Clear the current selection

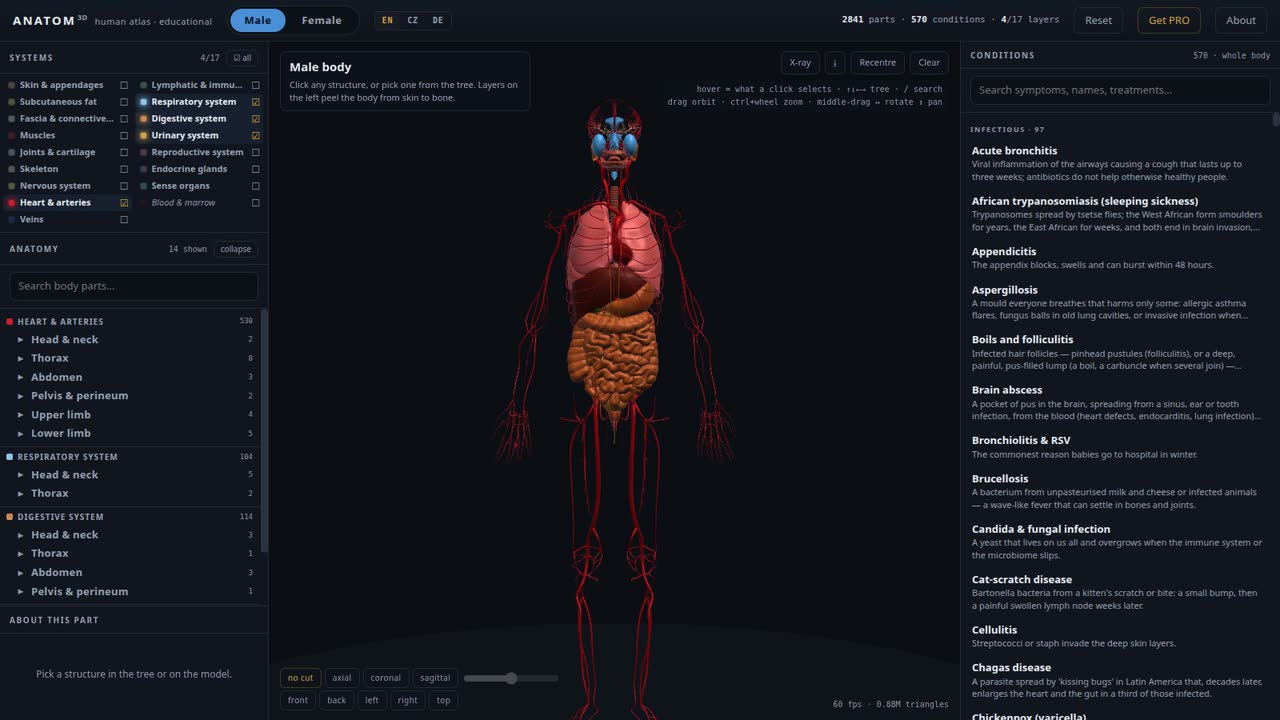[x=929, y=62]
